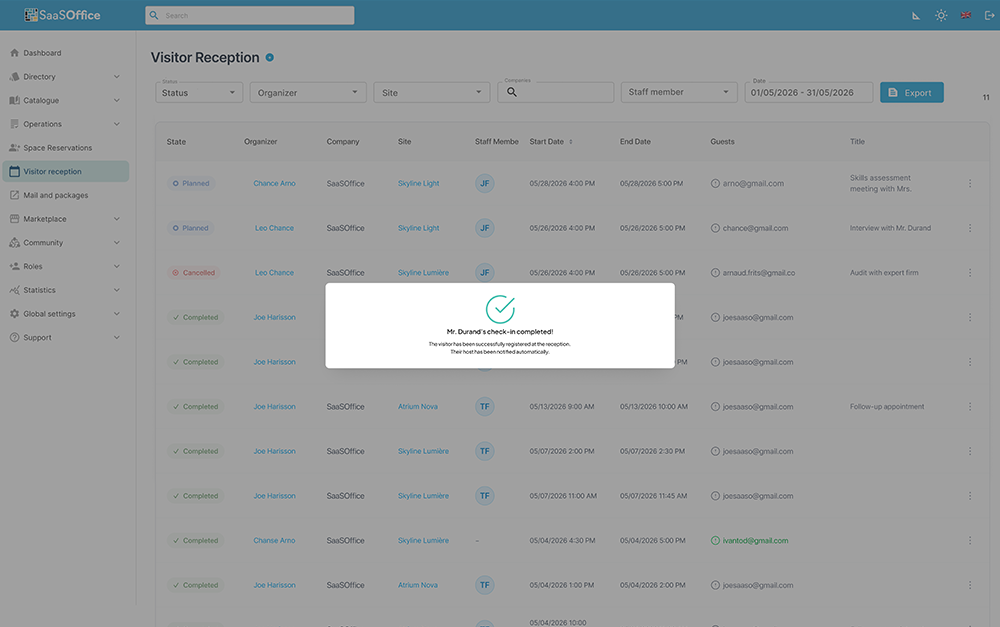This screenshot has width=1000, height=627.
Task: Click the End Date column header
Action: (x=635, y=142)
